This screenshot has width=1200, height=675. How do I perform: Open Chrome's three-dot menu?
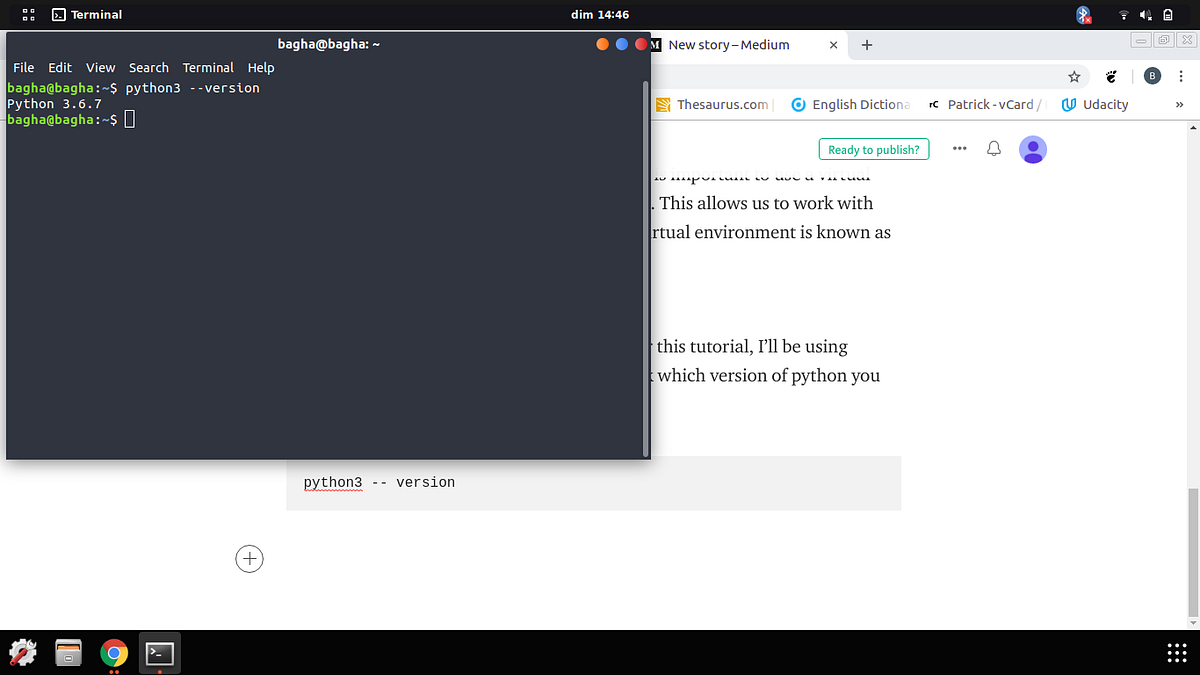click(1181, 76)
